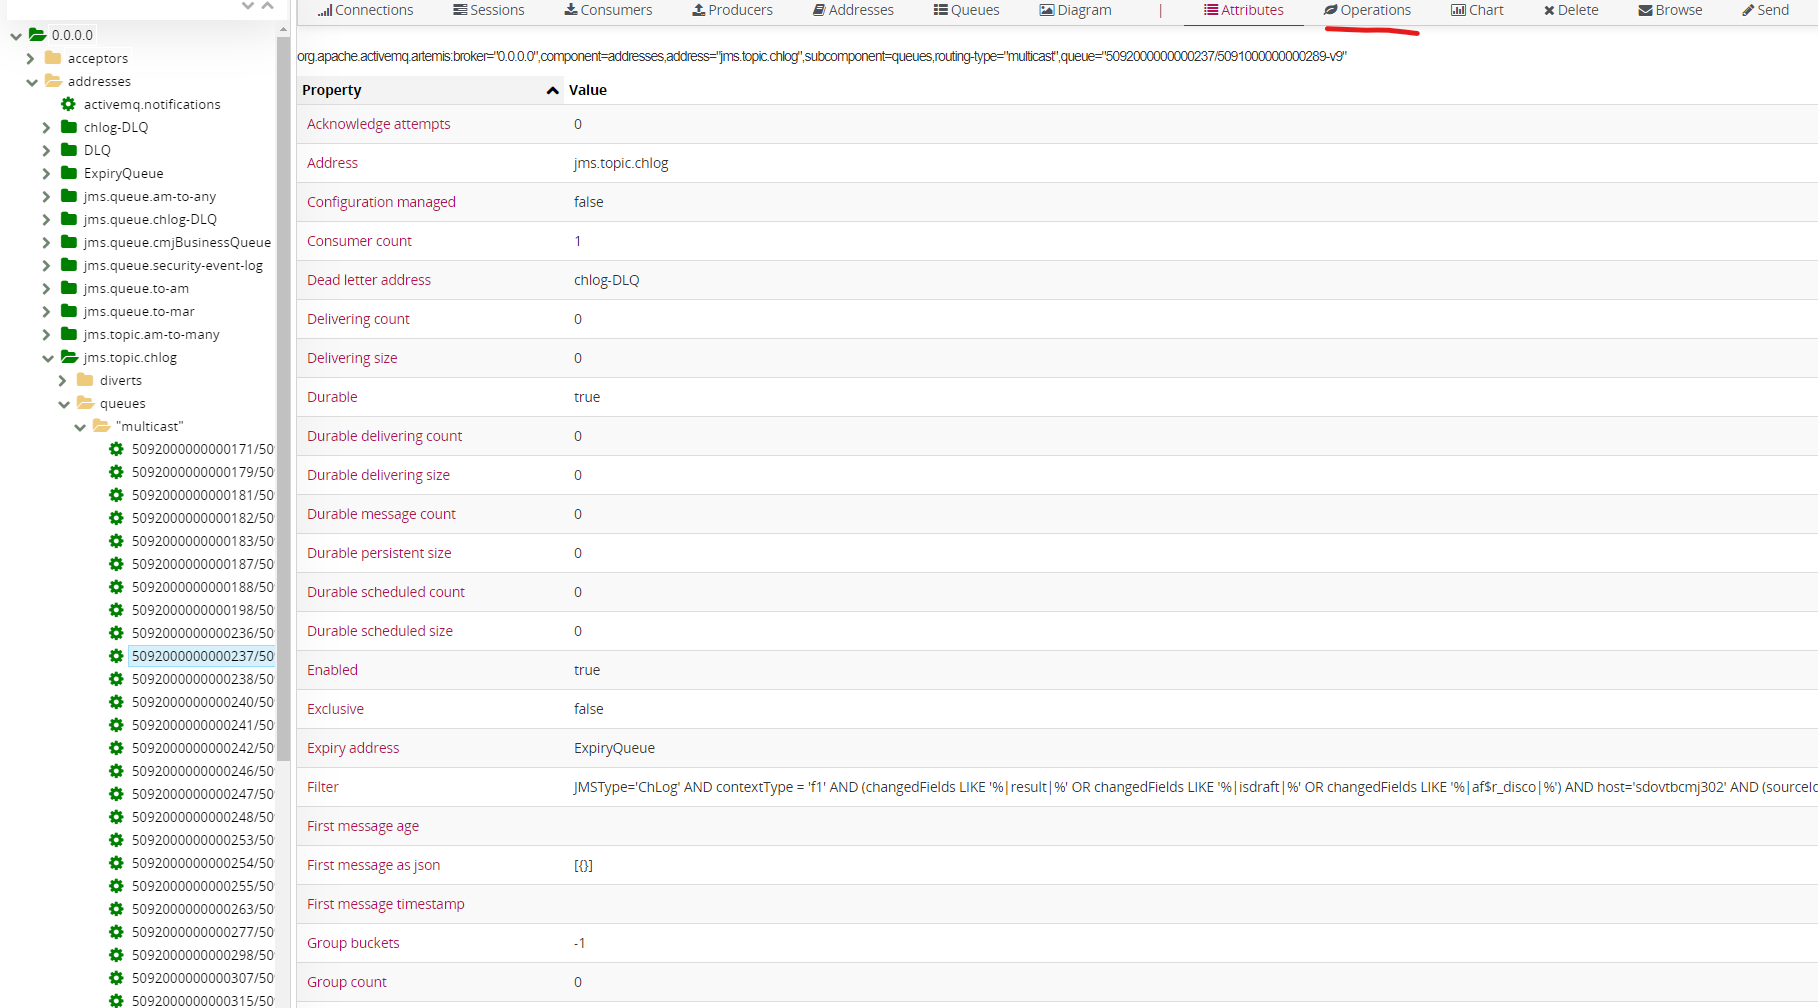Switch to the Producers tab

[732, 10]
